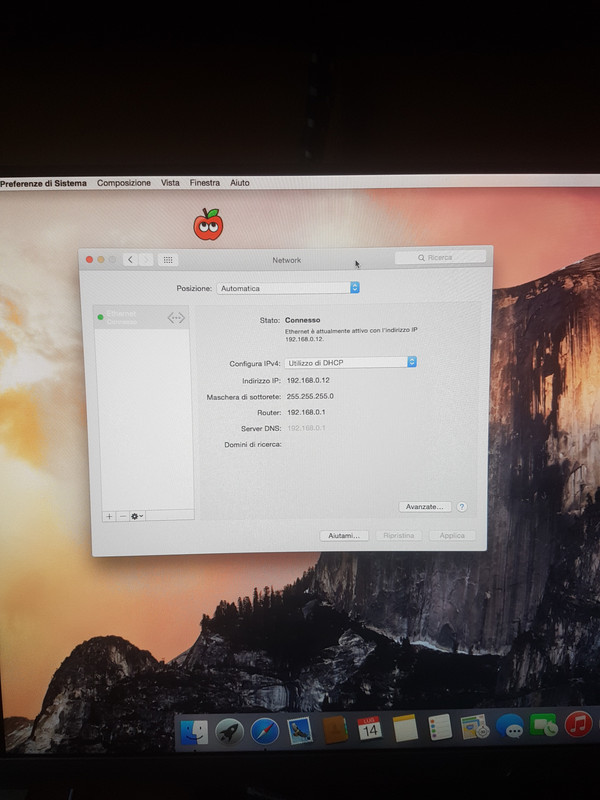Viewport: 600px width, 800px height.
Task: Open the Configura IPv4 dropdown
Action: coord(351,362)
